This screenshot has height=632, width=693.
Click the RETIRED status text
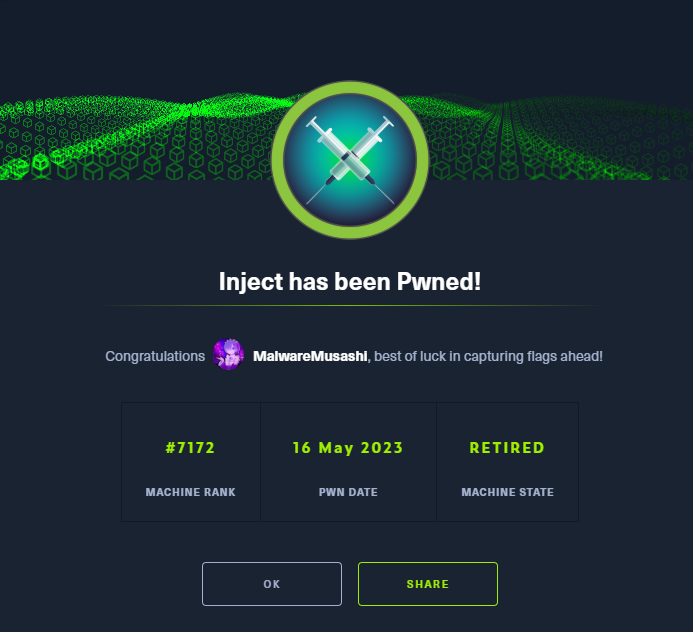507,448
